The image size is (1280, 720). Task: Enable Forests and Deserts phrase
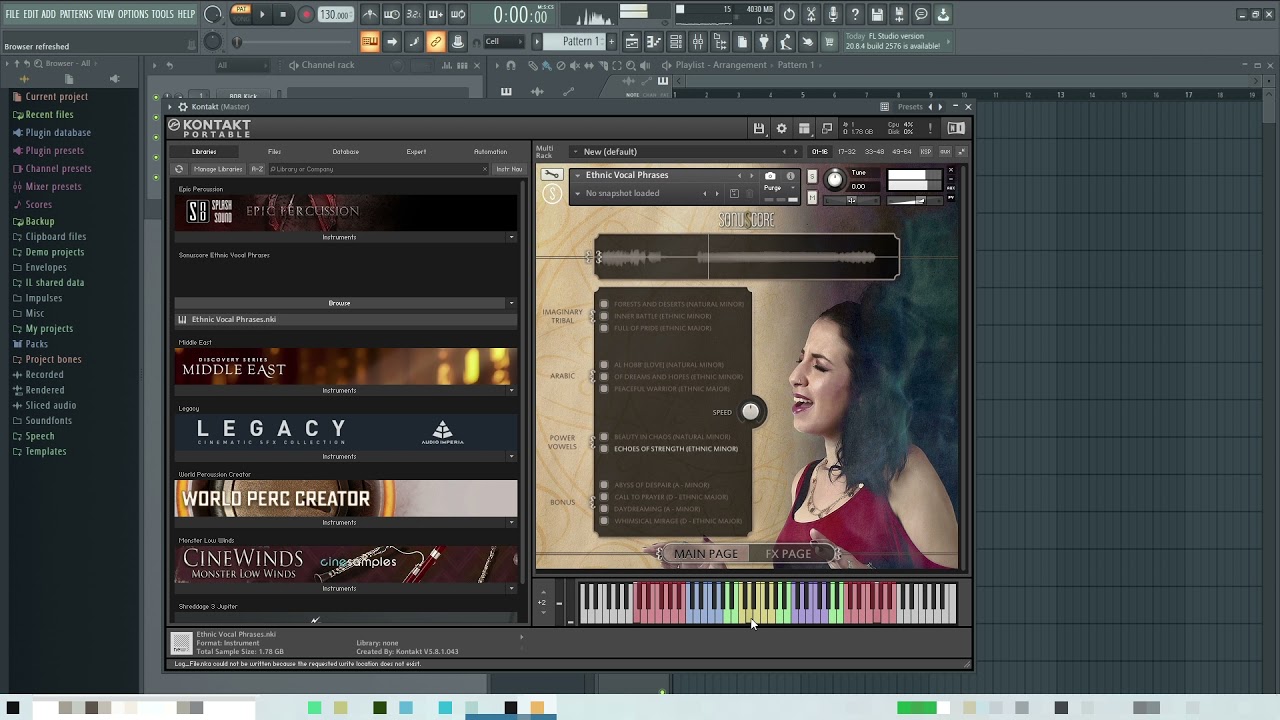tap(604, 304)
